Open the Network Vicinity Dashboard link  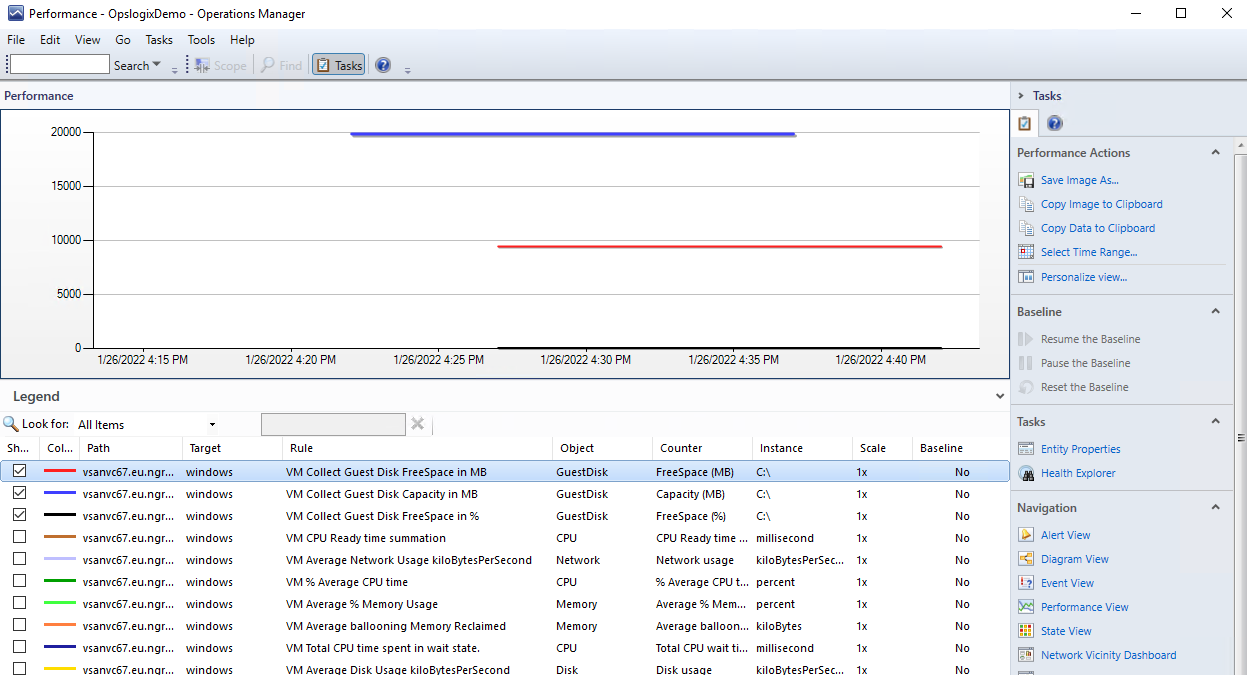tap(1108, 656)
